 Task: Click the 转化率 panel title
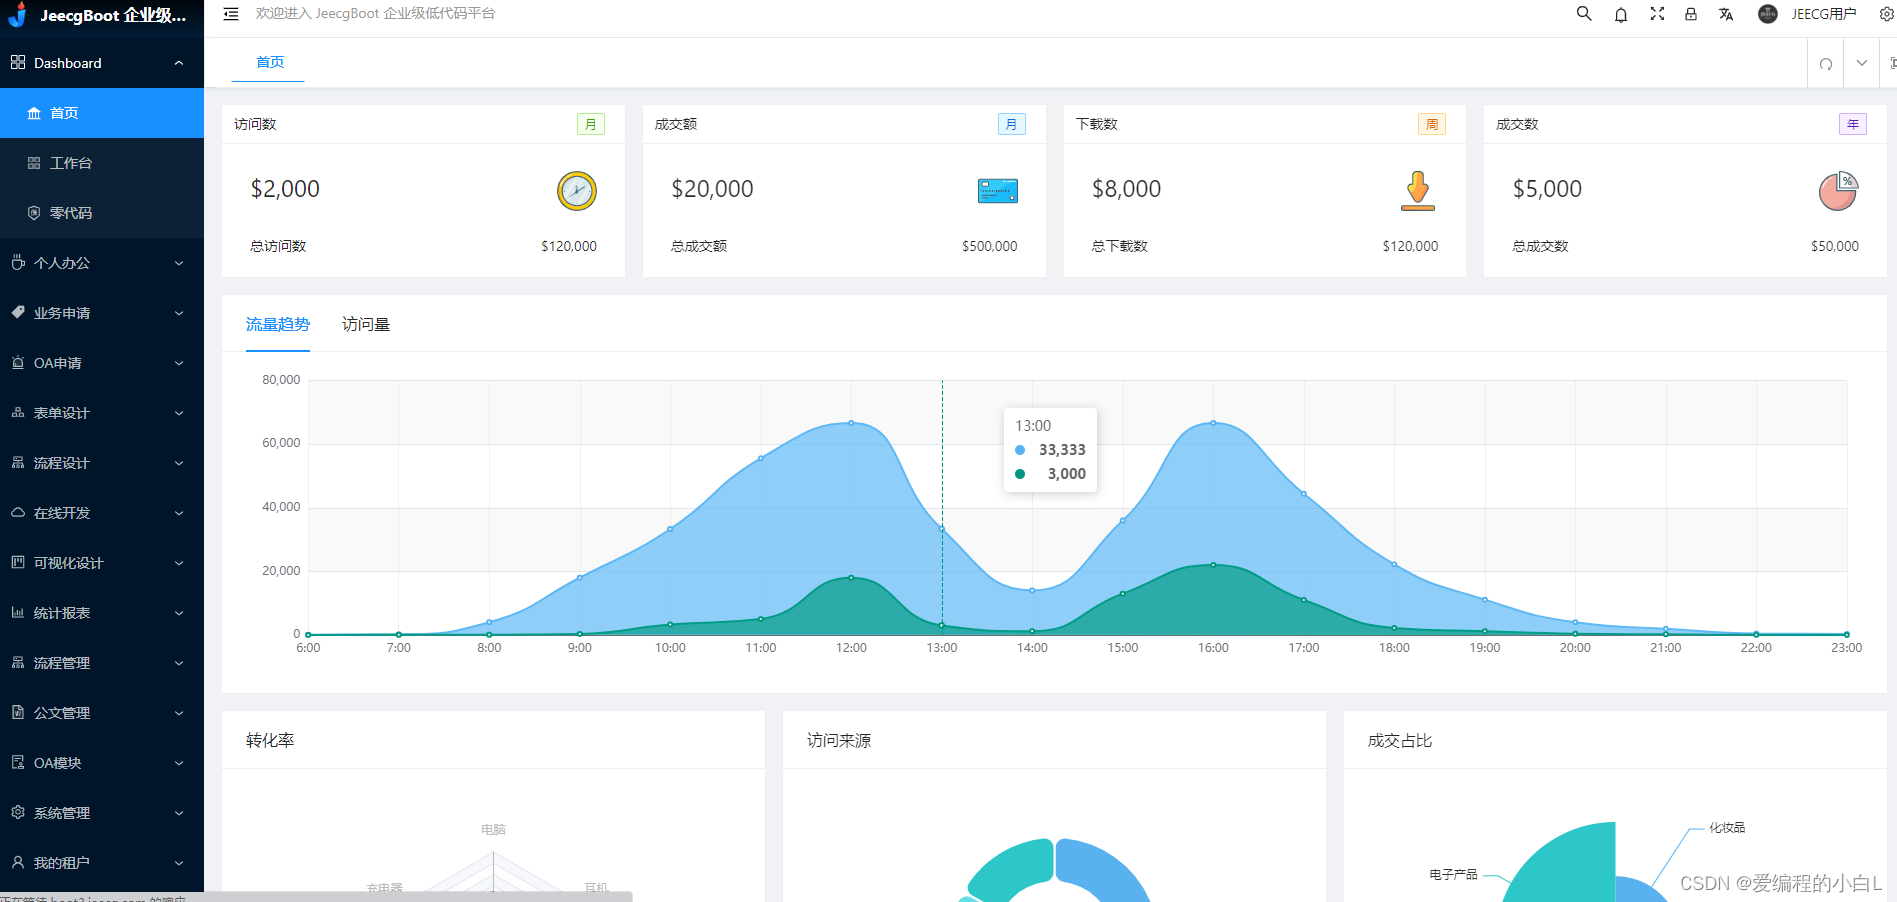point(270,741)
